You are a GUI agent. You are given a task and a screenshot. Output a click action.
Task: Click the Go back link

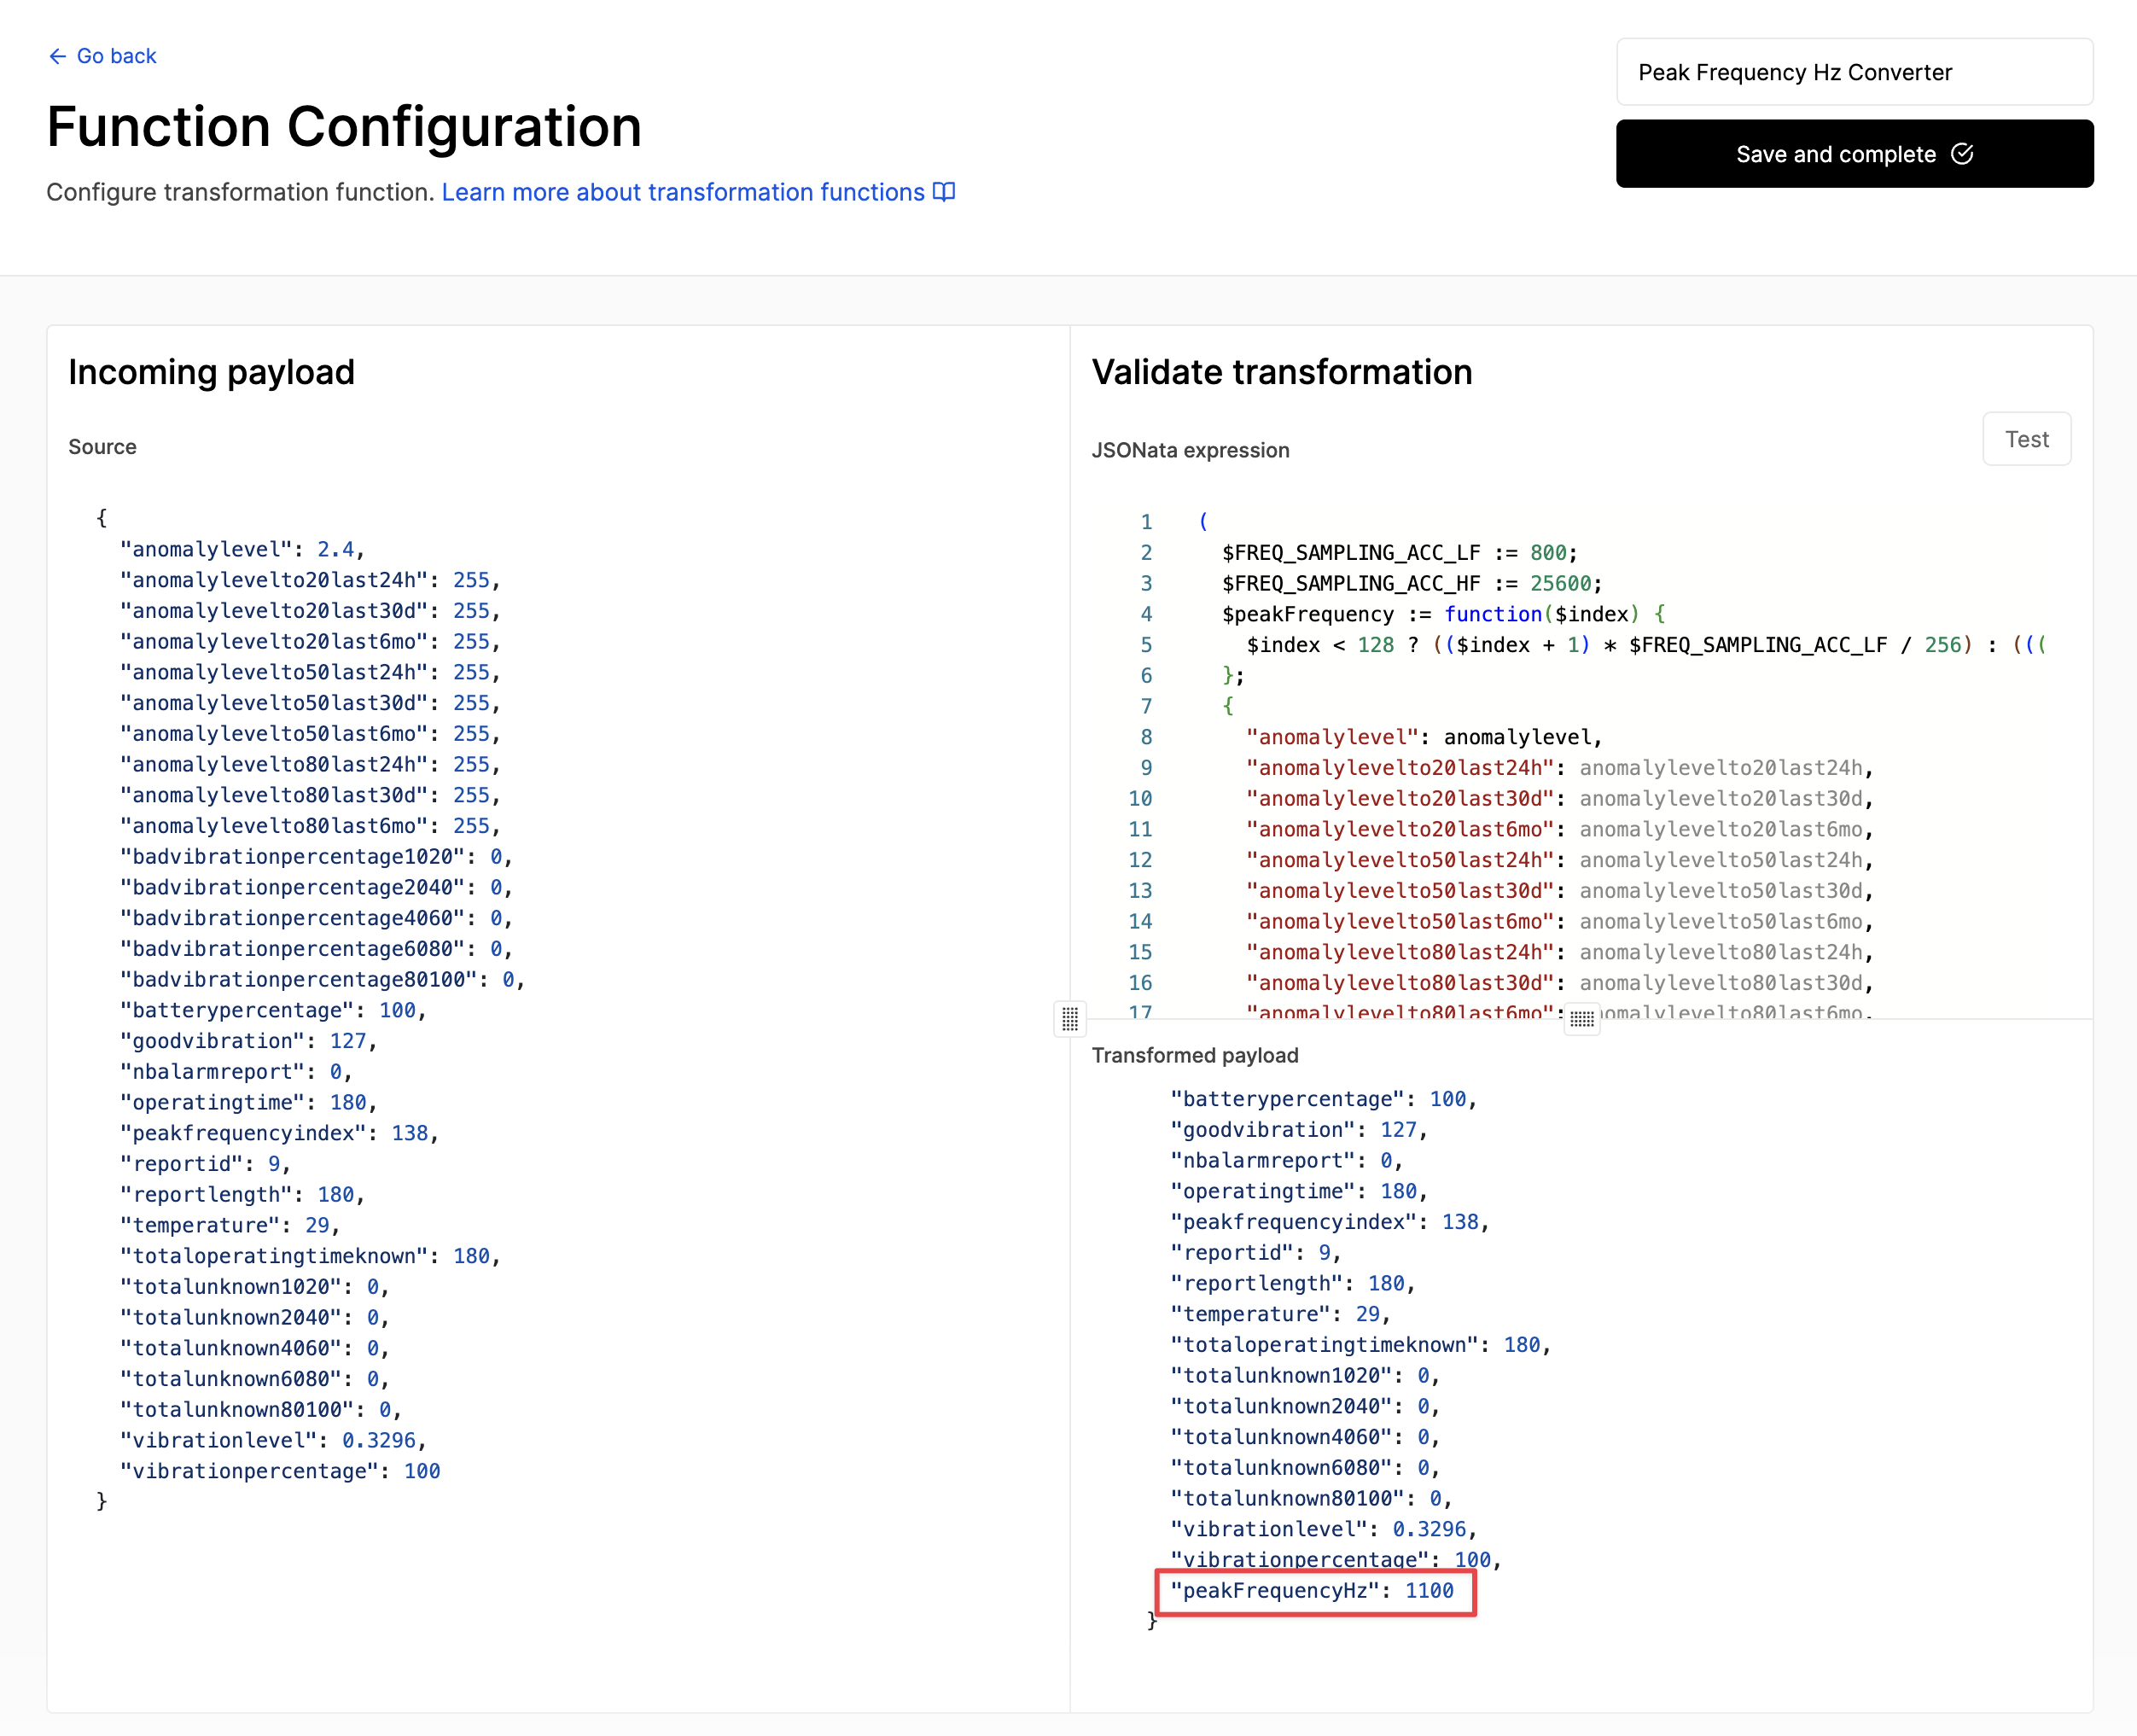116,56
